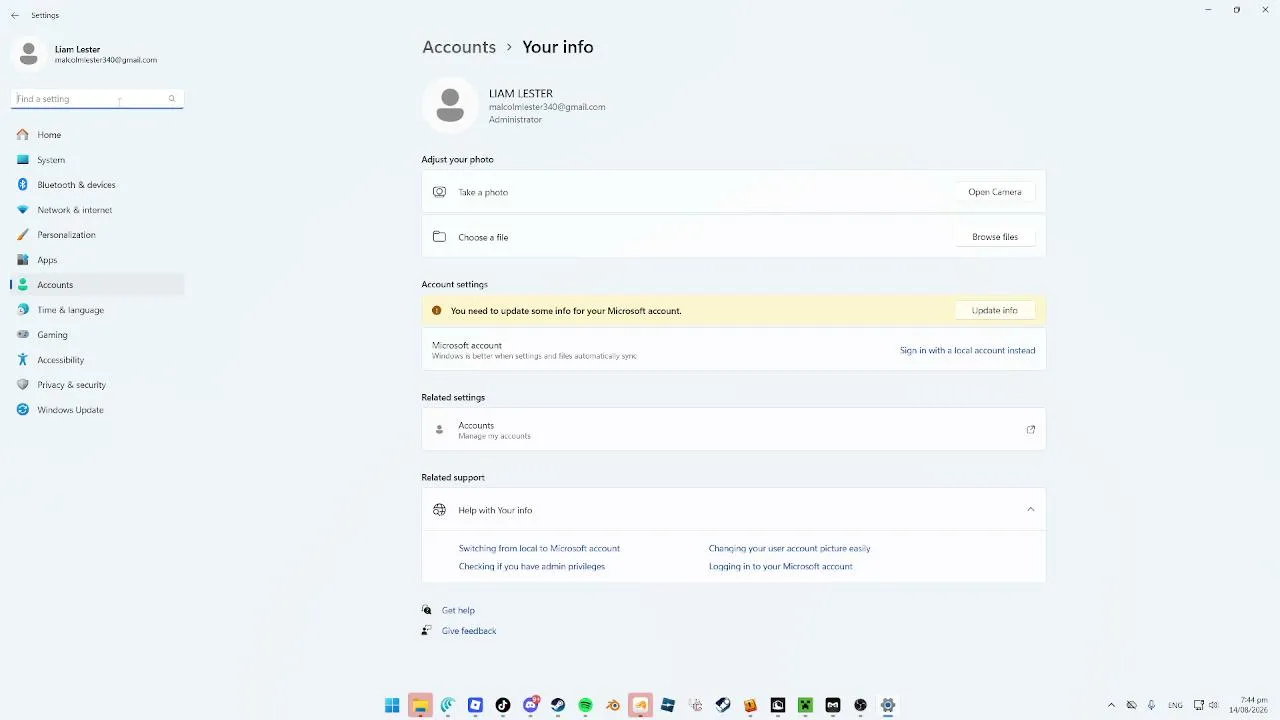Screen dimensions: 1280x720
Task: Click the microphone icon in the system tray
Action: tap(1152, 705)
